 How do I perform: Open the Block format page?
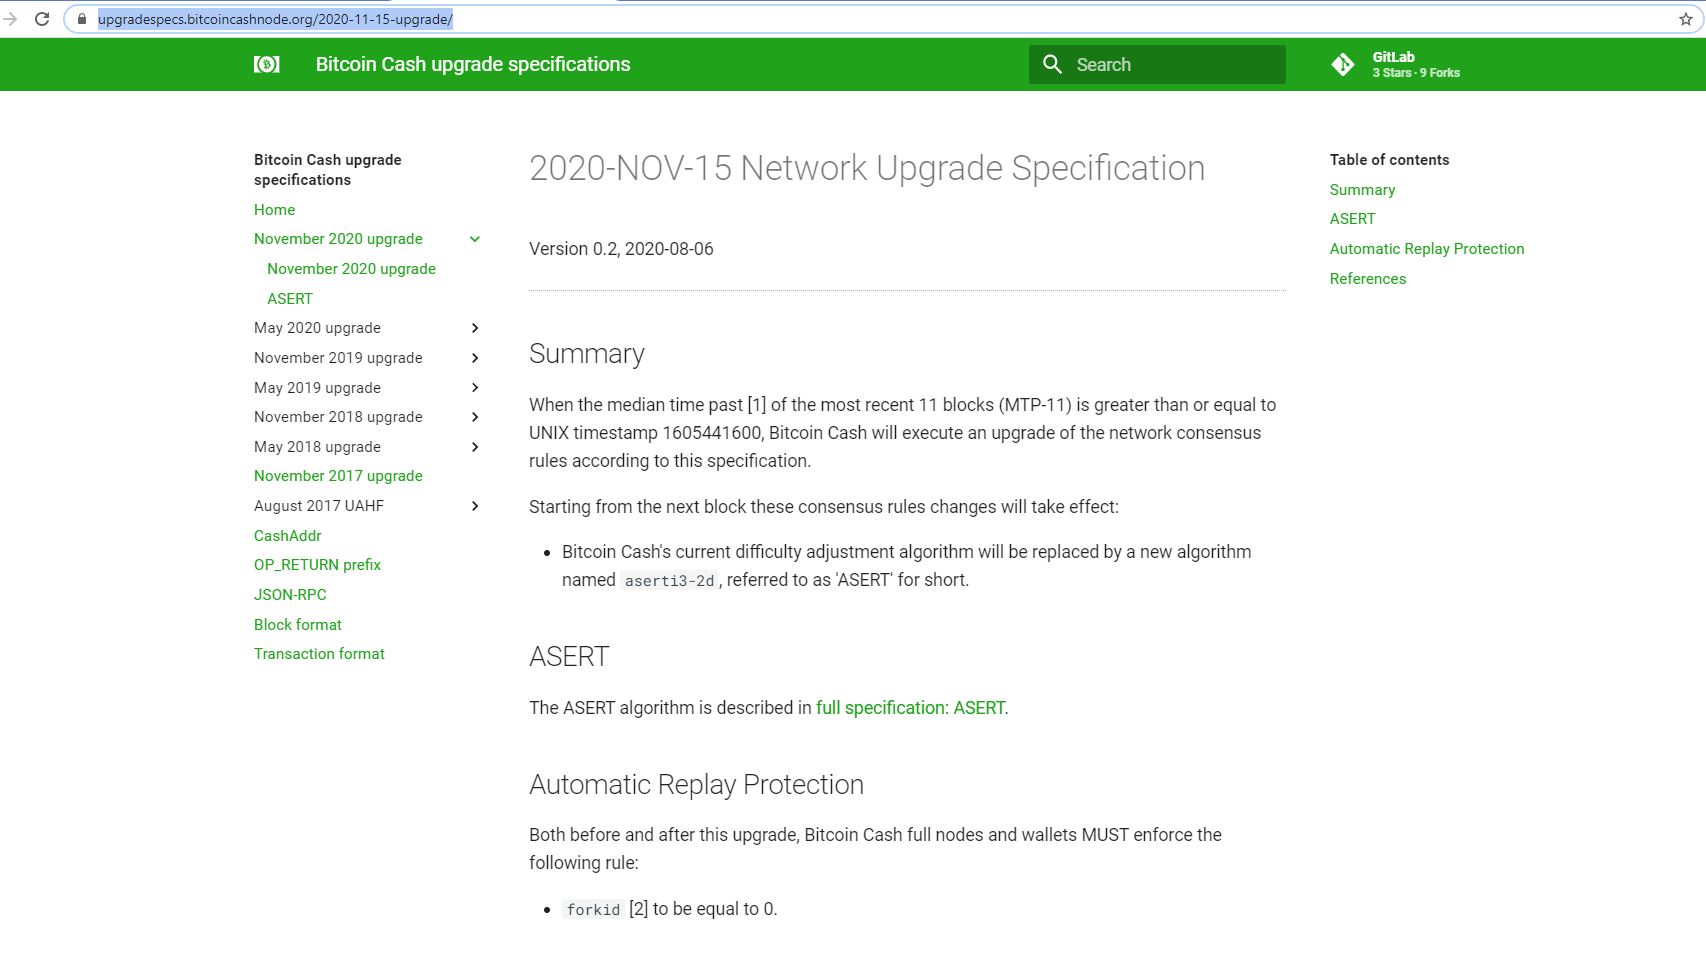tap(298, 625)
